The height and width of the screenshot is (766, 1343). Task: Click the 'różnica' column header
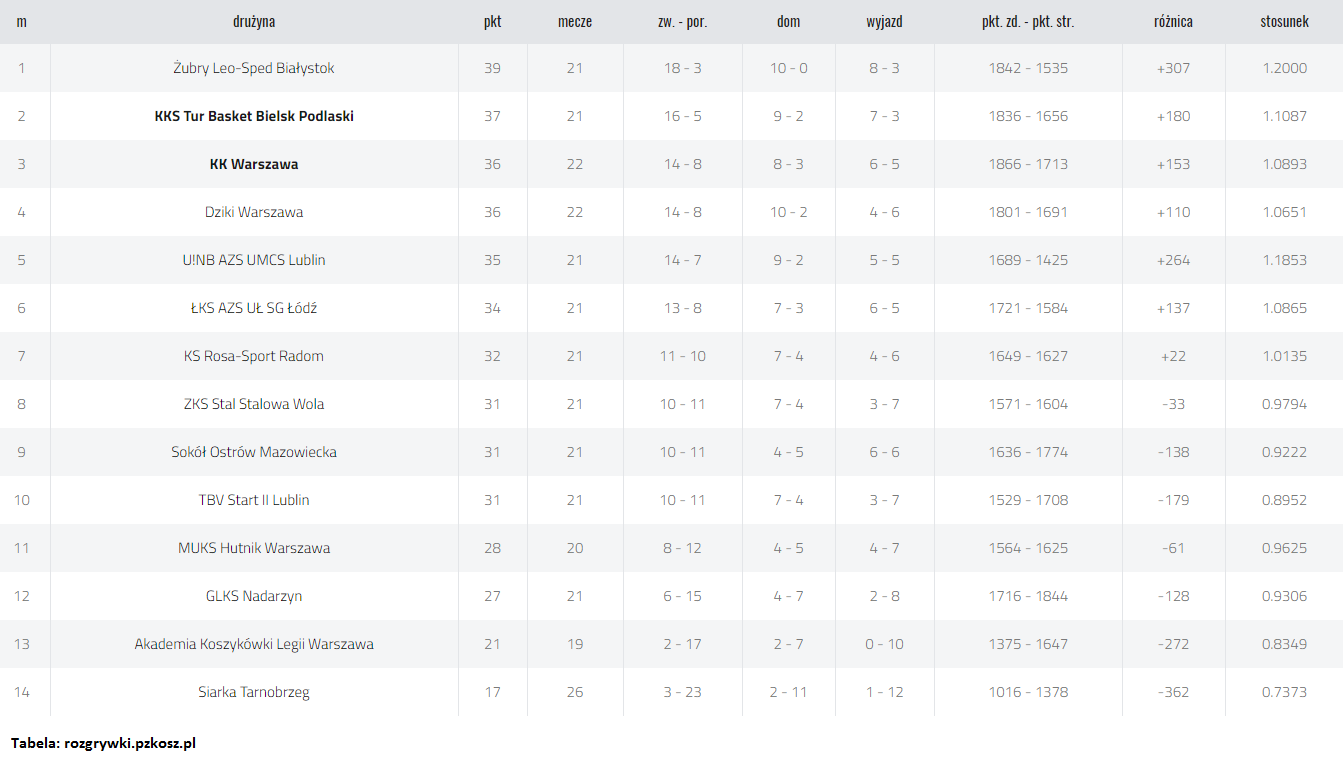(1173, 21)
